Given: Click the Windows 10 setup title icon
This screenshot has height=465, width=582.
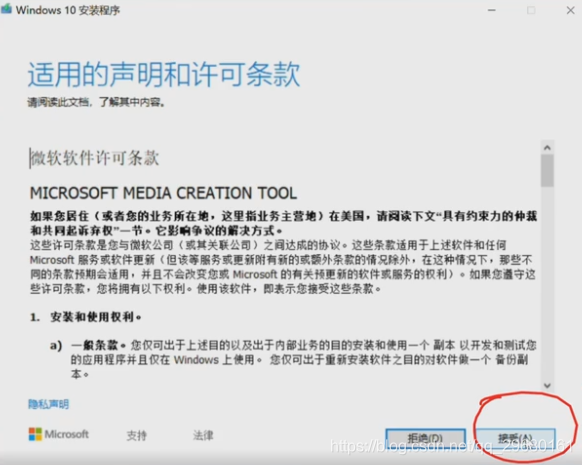Looking at the screenshot, I should pos(6,9).
